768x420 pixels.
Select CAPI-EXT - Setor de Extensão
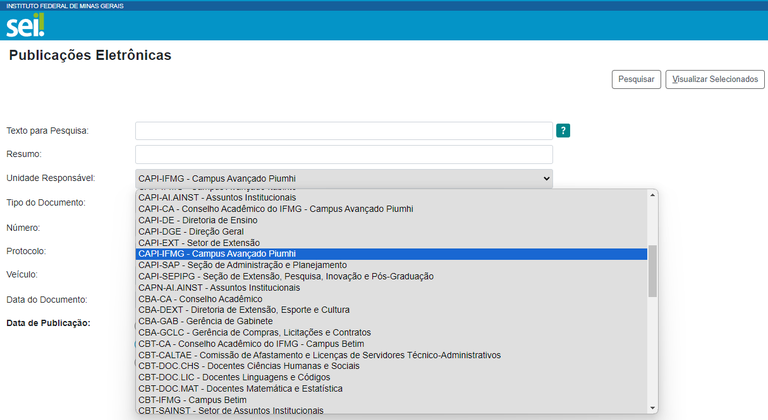point(199,243)
